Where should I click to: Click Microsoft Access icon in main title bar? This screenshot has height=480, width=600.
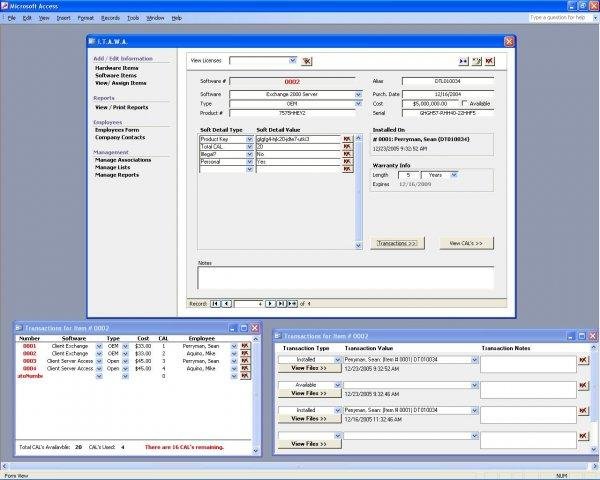5,6
